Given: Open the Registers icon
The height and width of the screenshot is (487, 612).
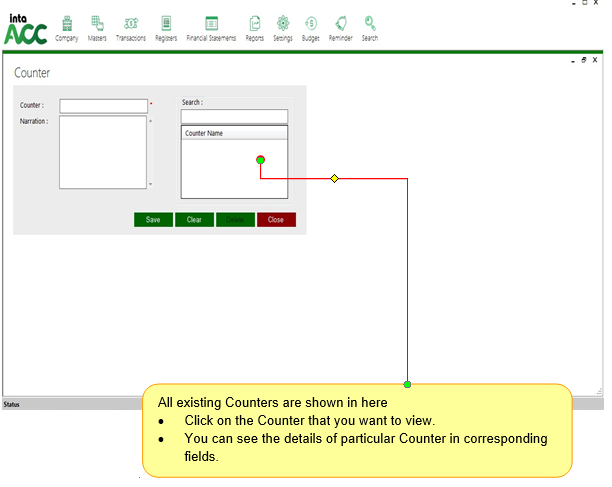Looking at the screenshot, I should point(166,24).
